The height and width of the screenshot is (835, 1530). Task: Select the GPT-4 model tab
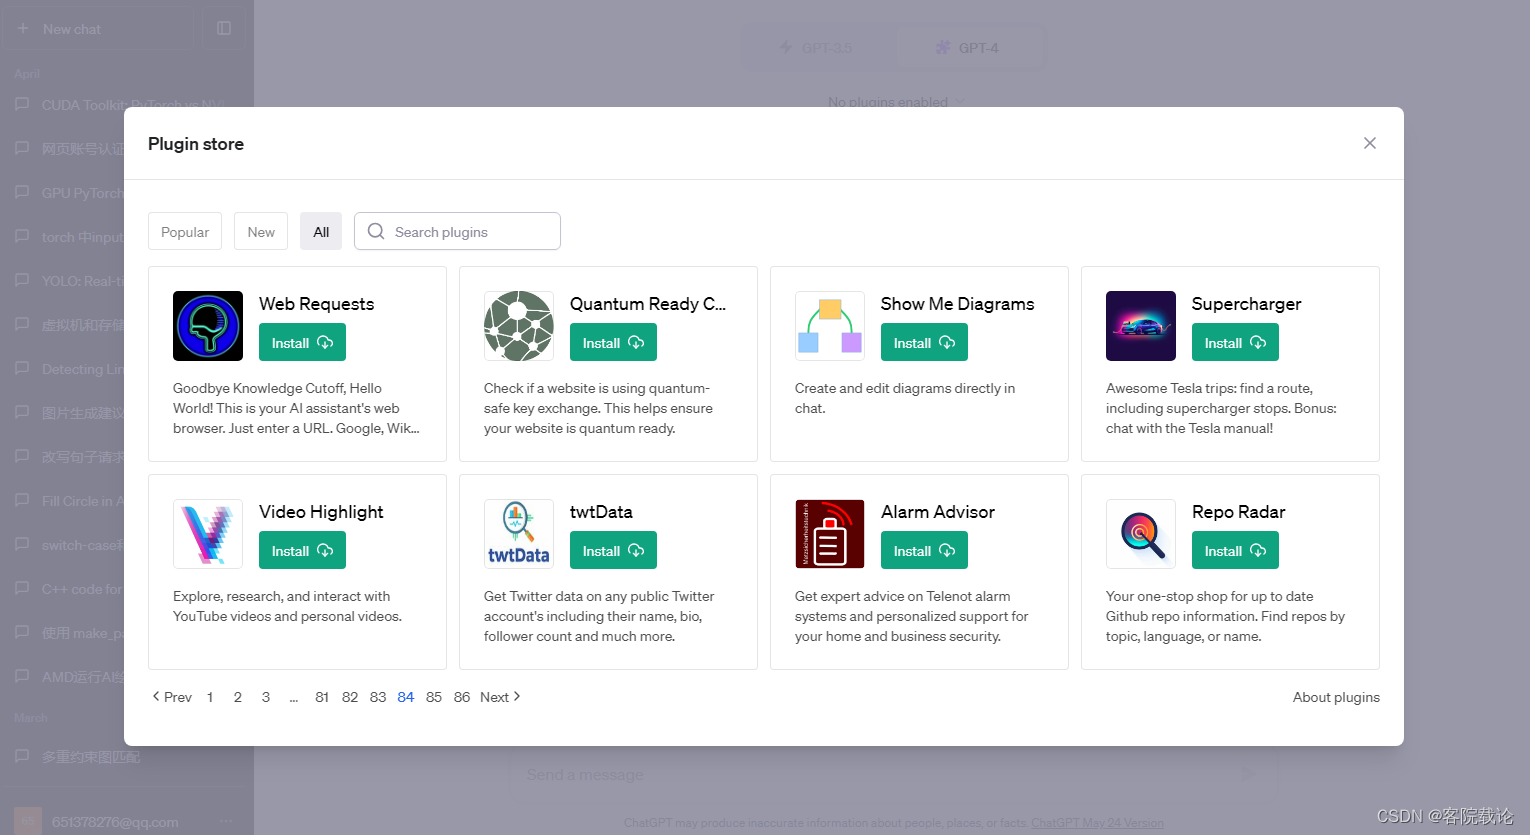[967, 47]
